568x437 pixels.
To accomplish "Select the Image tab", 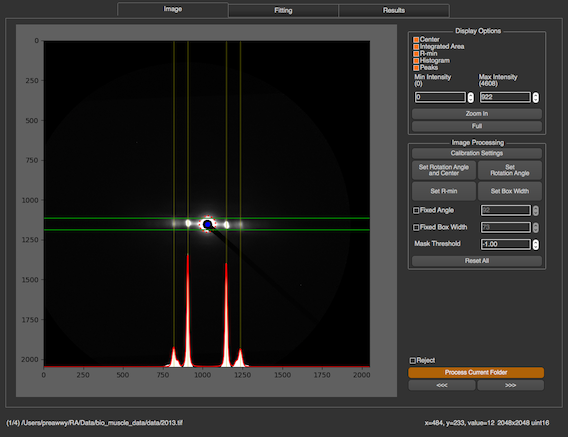I will click(x=173, y=9).
